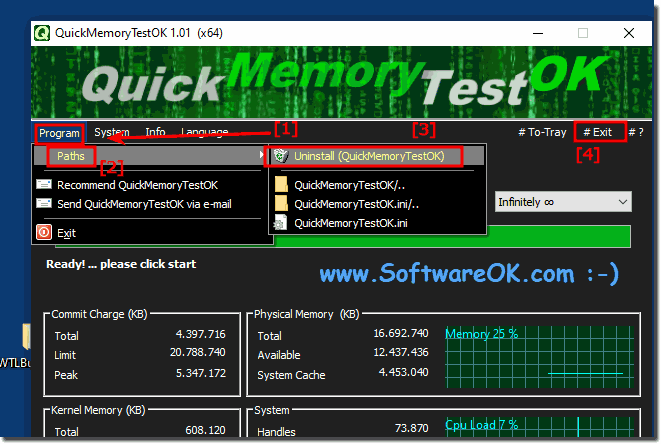Close the QuickMemoryTestOK window

pyautogui.click(x=629, y=33)
